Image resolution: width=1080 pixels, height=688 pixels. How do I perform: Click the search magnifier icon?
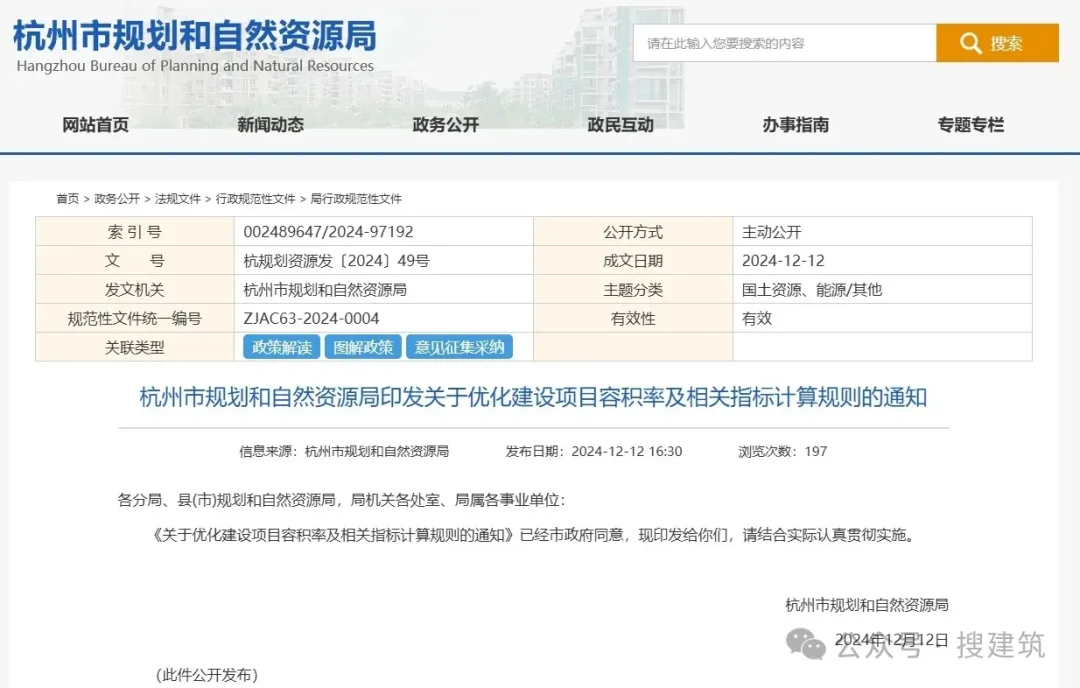(970, 43)
